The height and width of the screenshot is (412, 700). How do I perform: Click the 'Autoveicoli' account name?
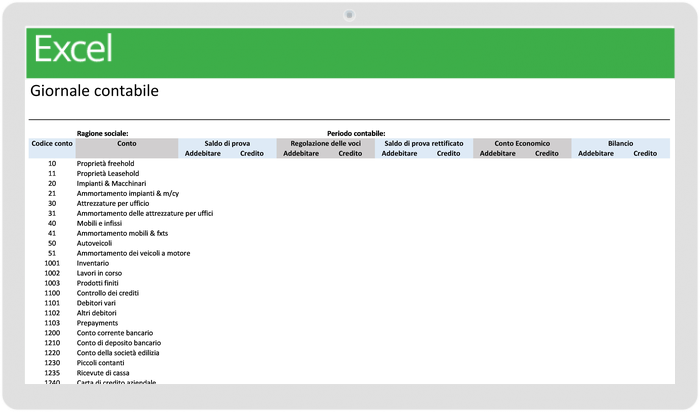tap(94, 243)
